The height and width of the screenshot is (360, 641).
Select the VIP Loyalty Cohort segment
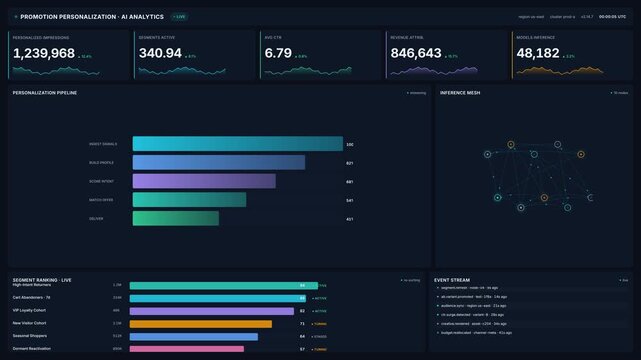click(x=170, y=311)
